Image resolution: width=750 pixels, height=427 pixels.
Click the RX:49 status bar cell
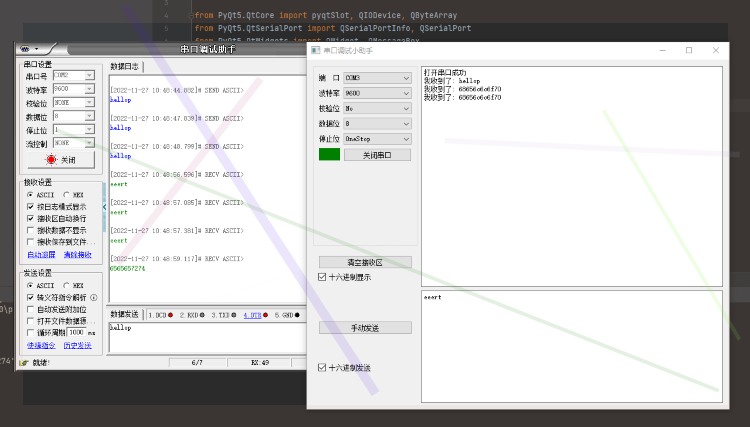(x=260, y=363)
